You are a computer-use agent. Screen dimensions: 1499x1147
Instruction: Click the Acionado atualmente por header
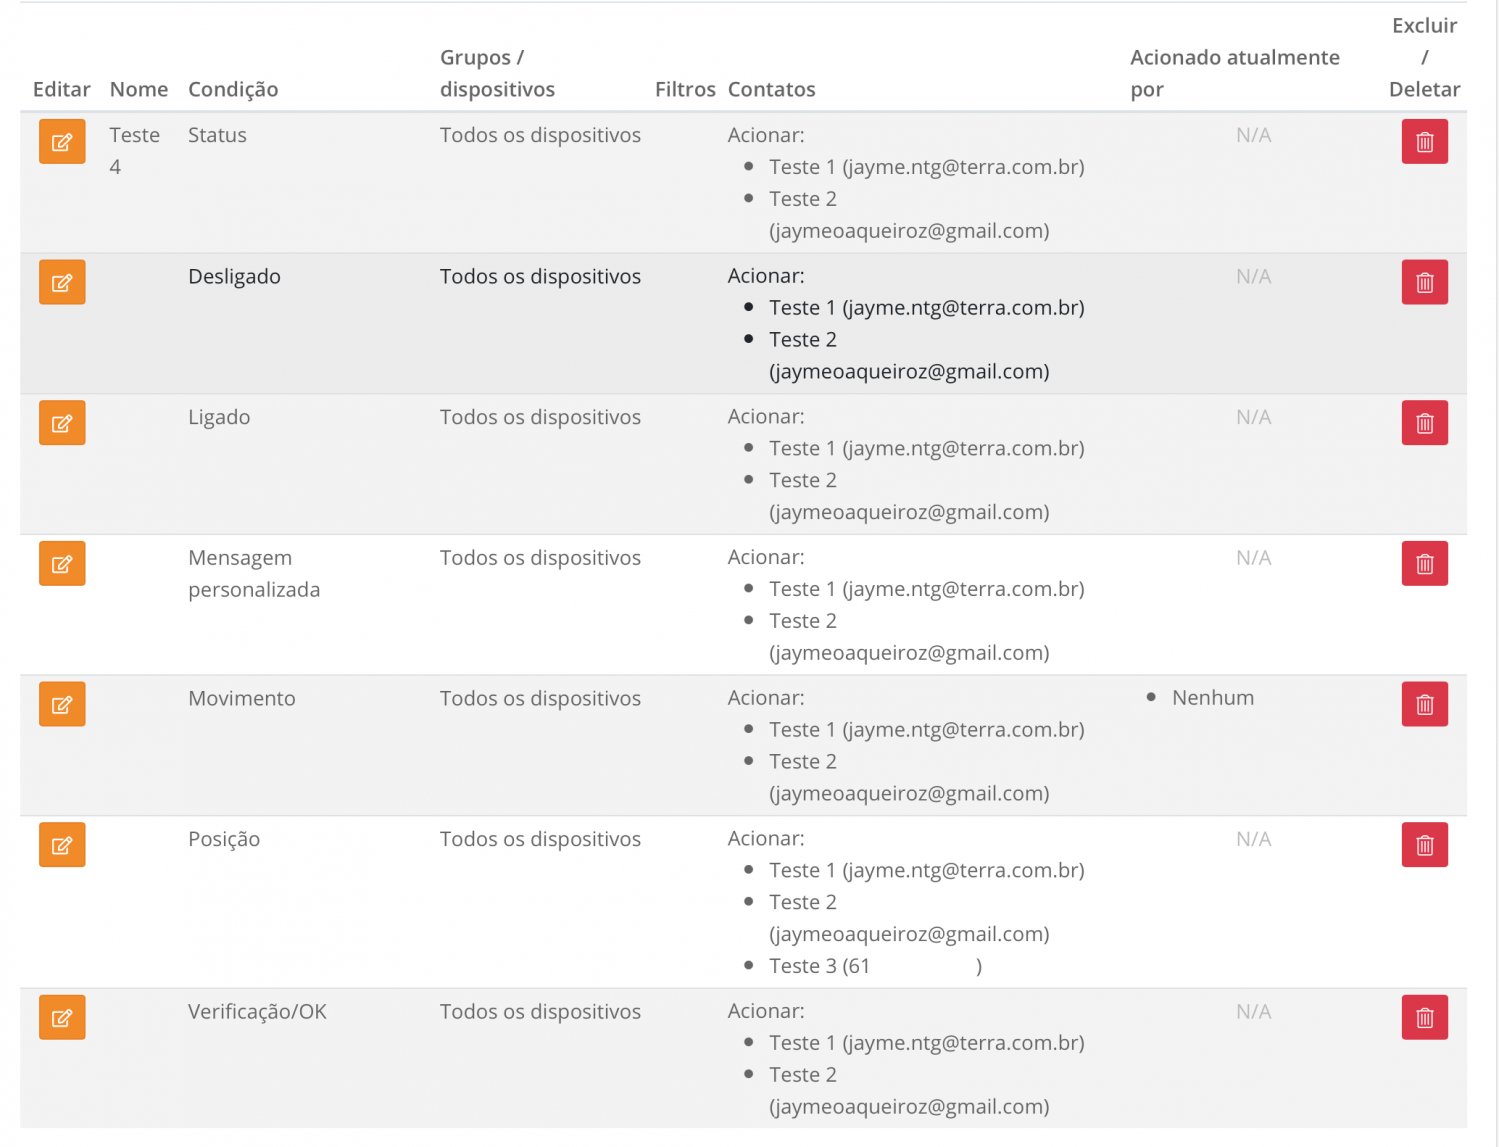coord(1234,74)
